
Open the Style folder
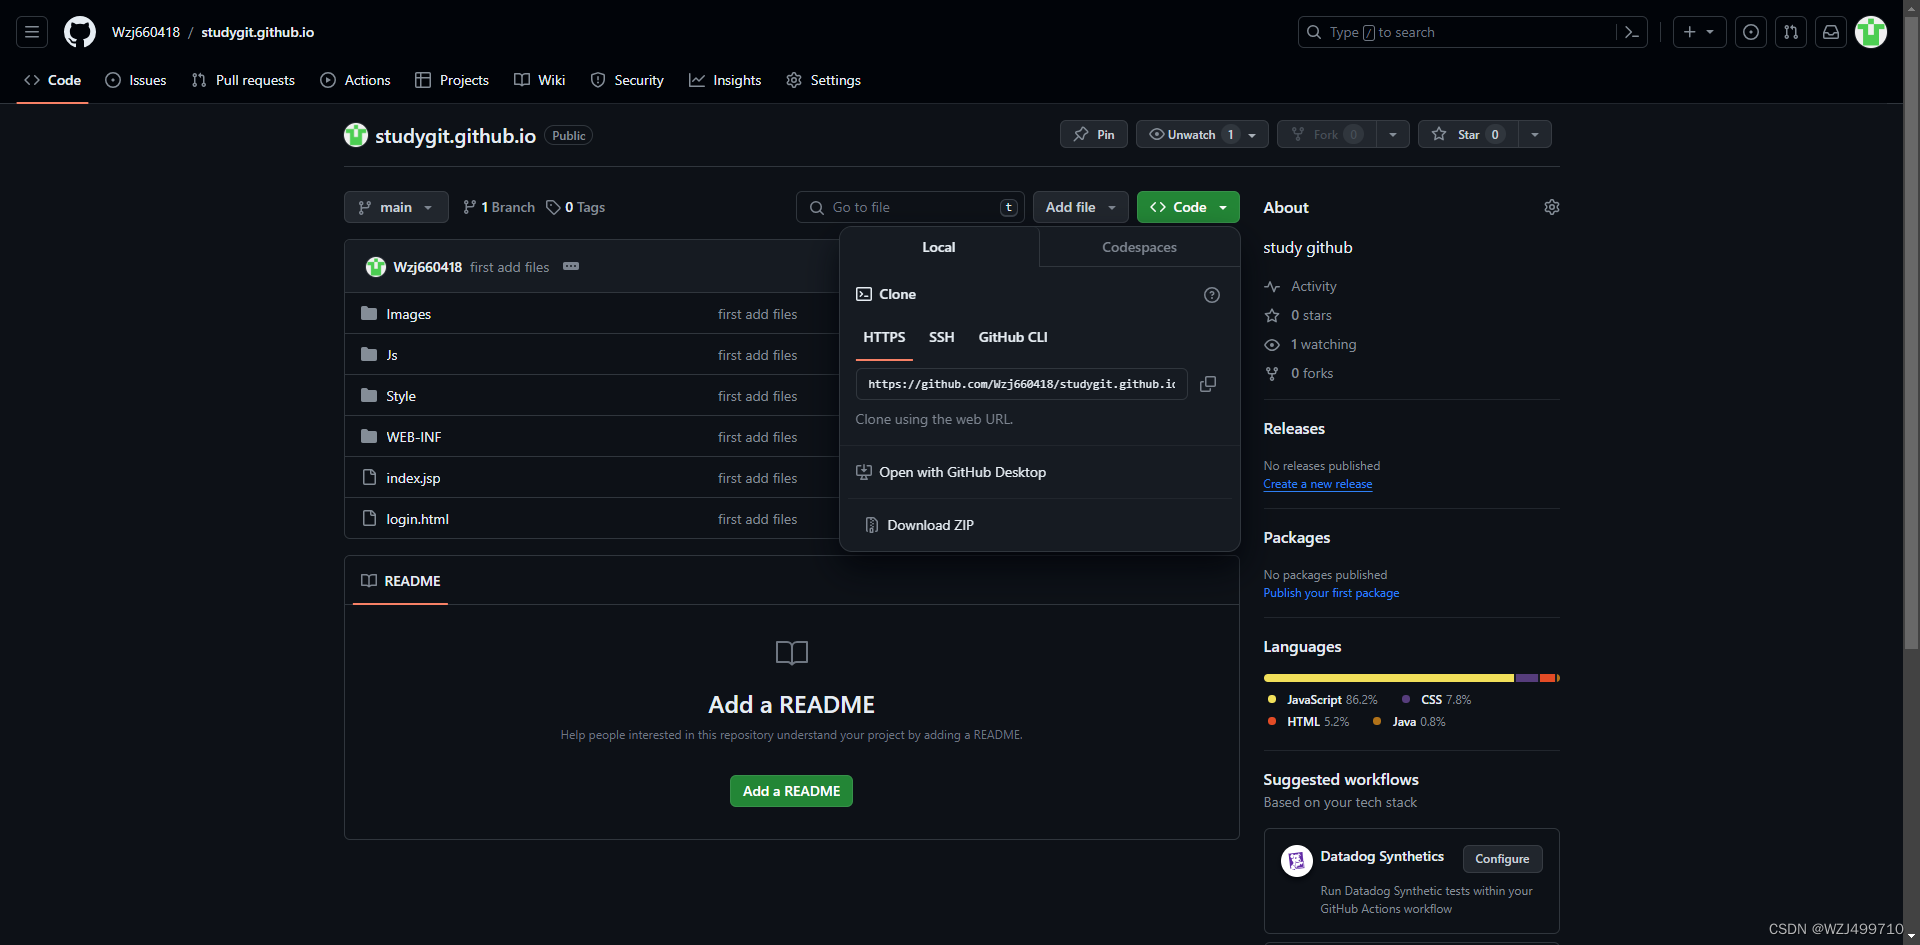[x=401, y=396]
